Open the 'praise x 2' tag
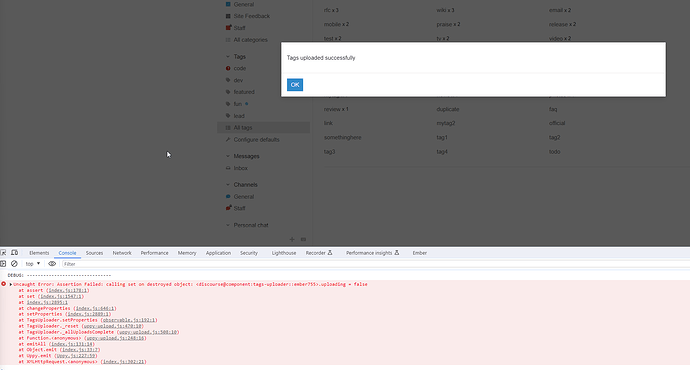690x370 pixels. (448, 24)
